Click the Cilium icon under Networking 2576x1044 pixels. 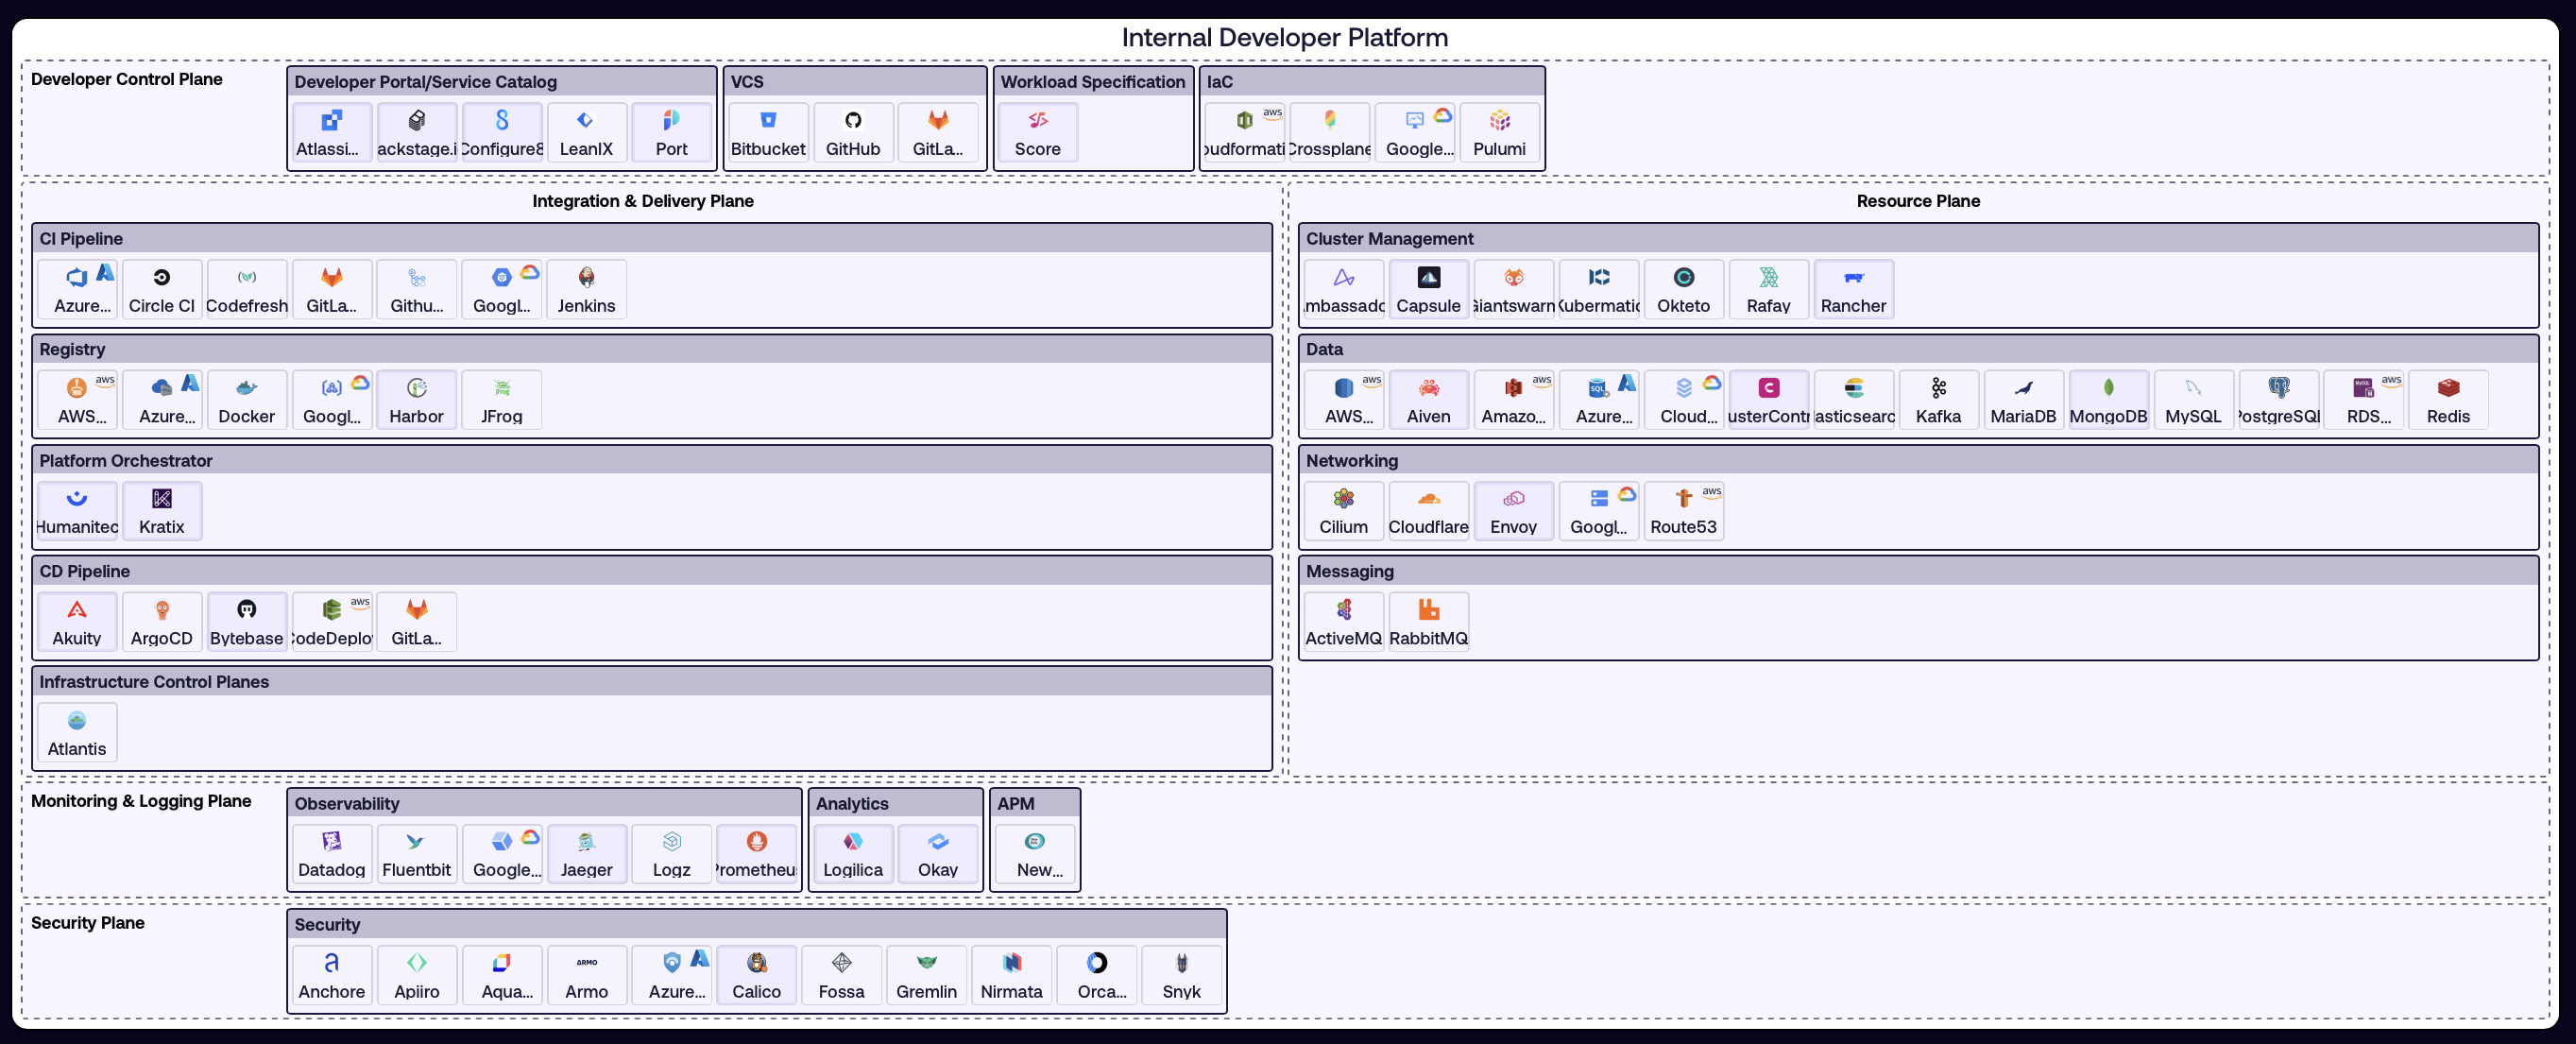point(1343,511)
